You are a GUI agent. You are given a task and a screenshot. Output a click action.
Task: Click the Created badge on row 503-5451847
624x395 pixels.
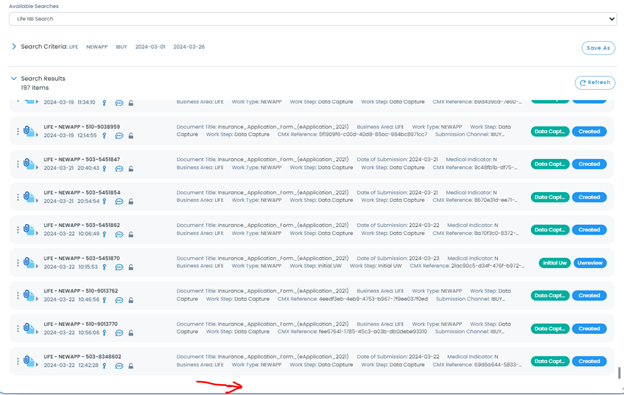589,164
